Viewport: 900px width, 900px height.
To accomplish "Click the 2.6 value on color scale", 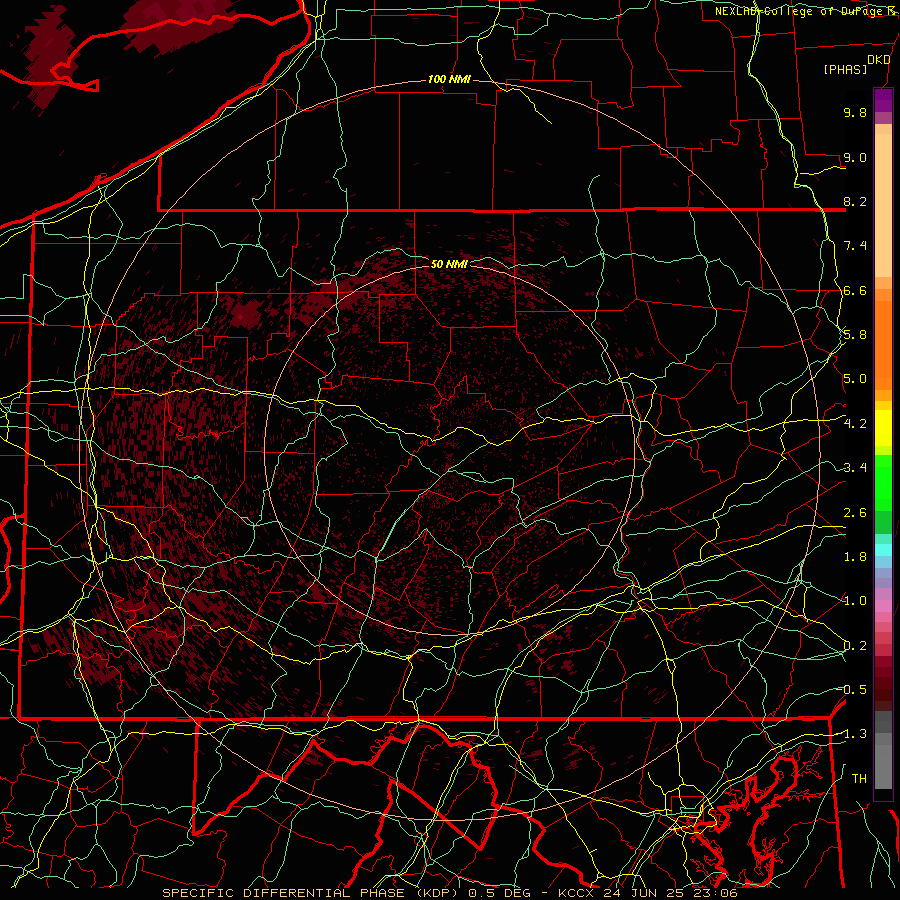I will click(x=855, y=513).
